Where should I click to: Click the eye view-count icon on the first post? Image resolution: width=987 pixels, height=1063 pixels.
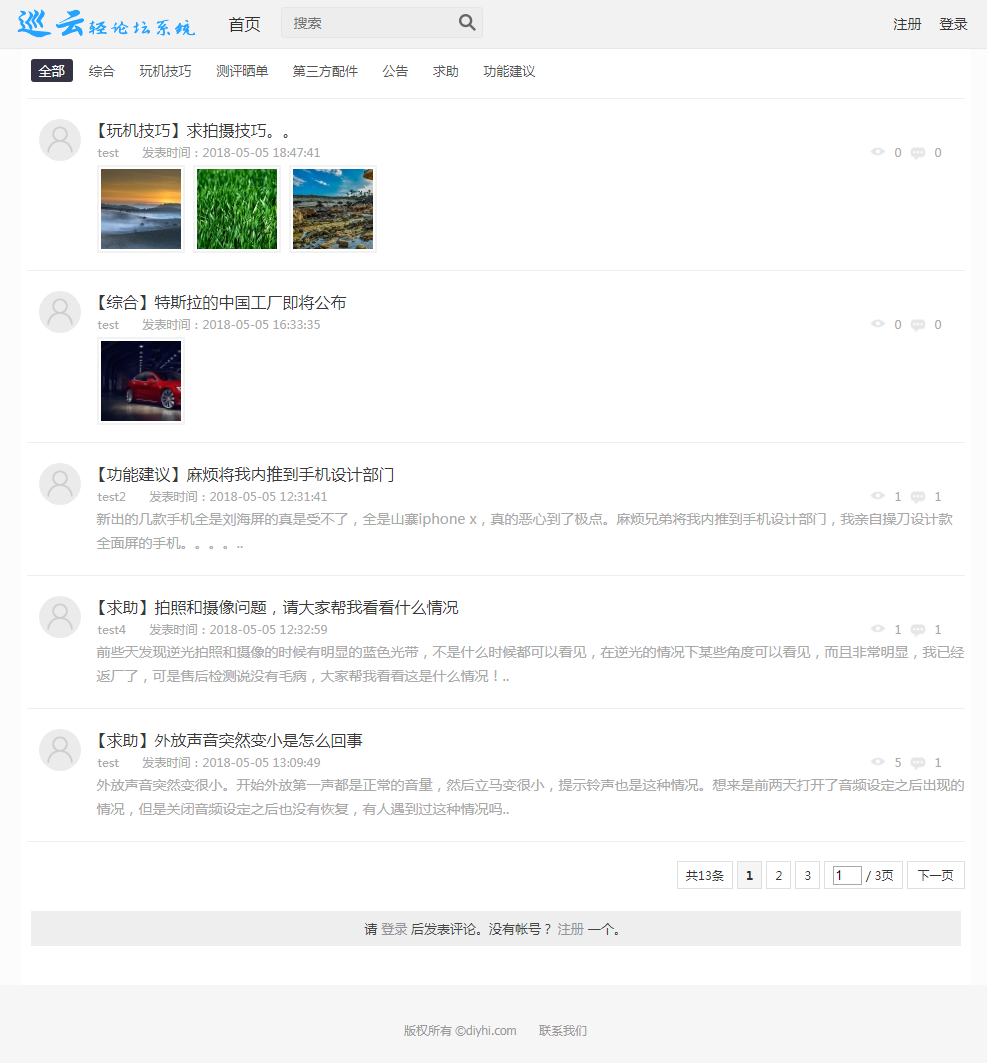[879, 152]
